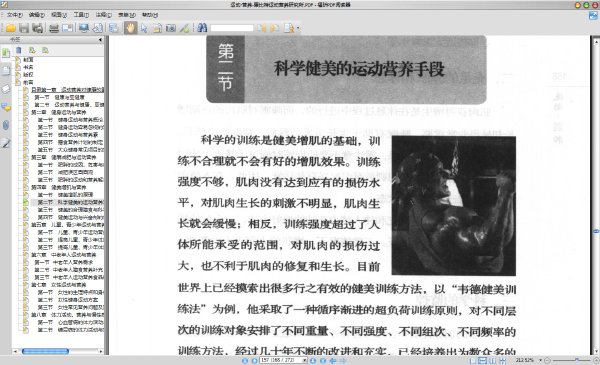This screenshot has width=600, height=365.
Task: Select the arrow selection tool
Action: click(144, 28)
